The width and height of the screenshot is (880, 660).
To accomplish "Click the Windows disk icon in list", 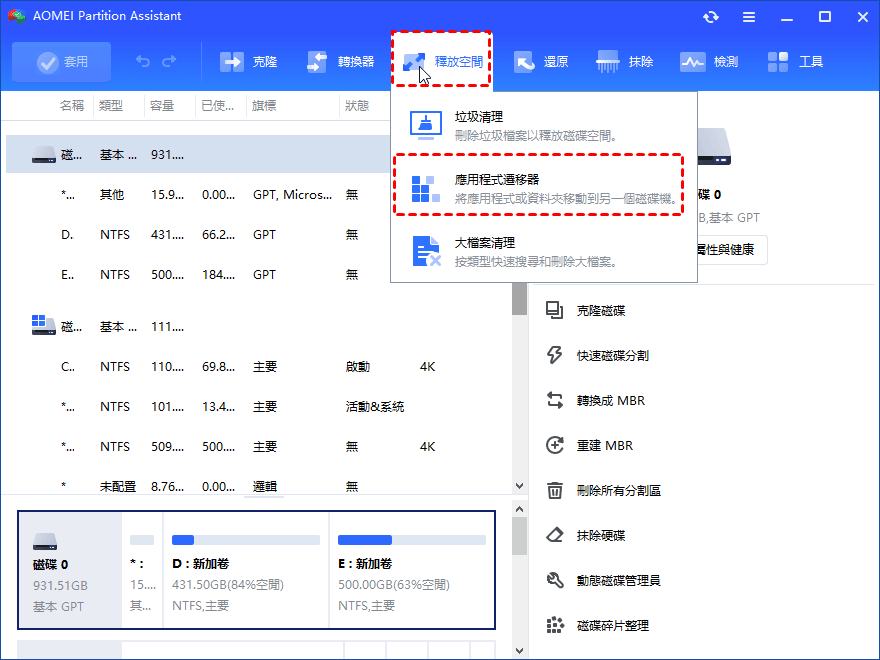I will point(44,325).
